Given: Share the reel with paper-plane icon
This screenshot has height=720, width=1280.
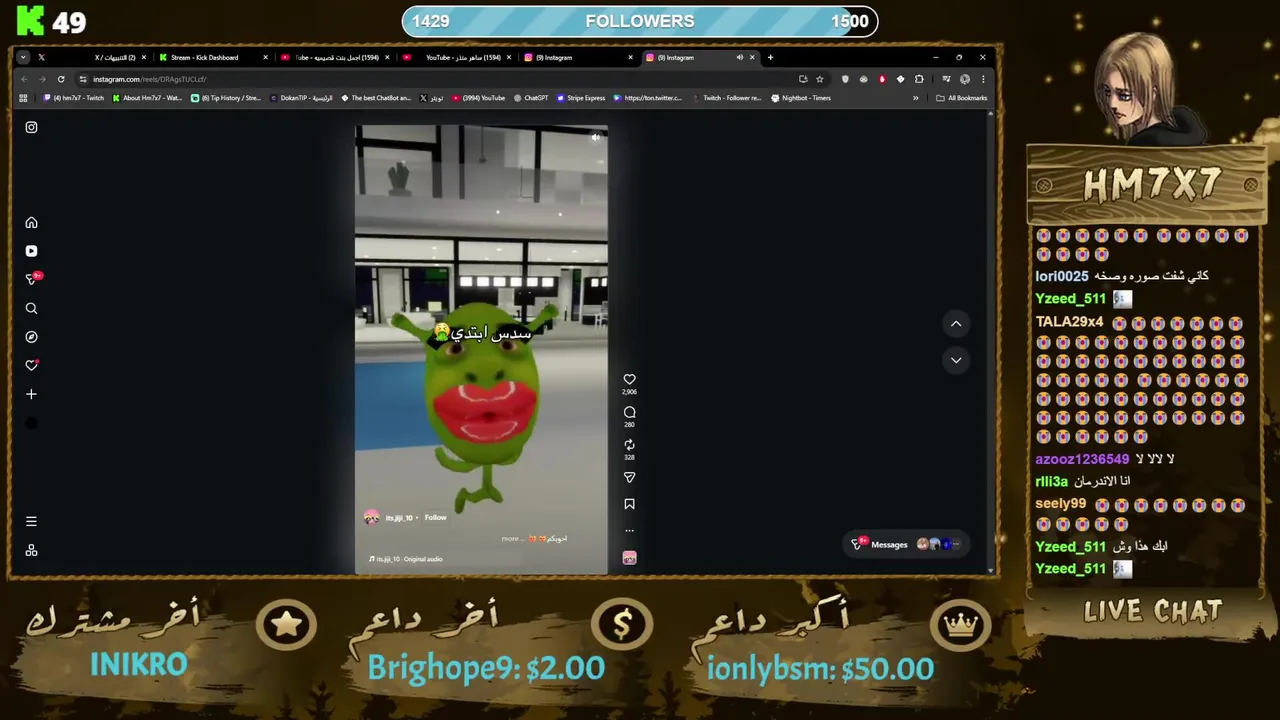Looking at the screenshot, I should (x=629, y=477).
